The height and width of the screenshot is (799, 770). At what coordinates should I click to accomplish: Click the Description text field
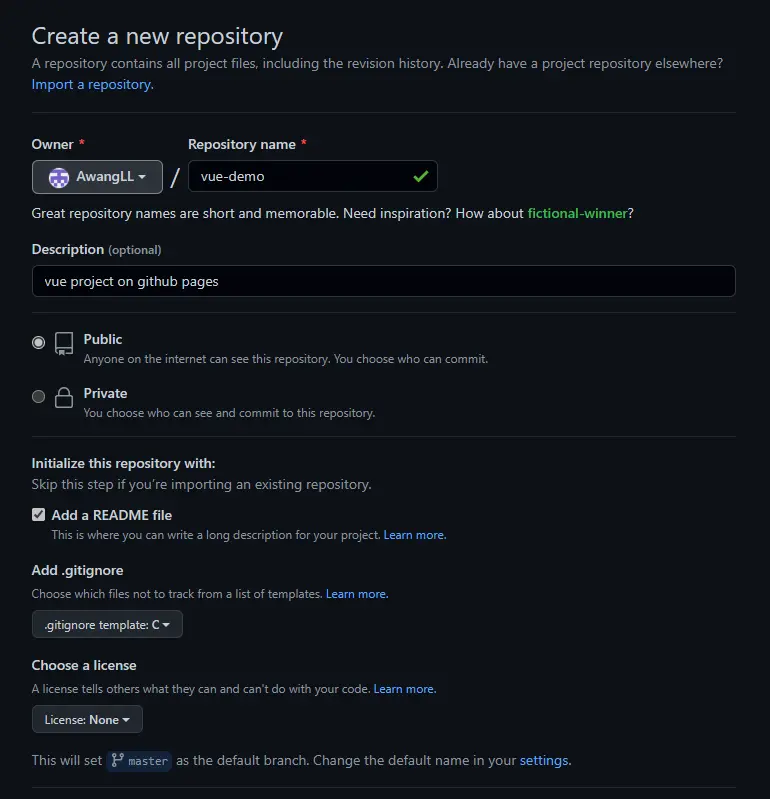coord(383,281)
